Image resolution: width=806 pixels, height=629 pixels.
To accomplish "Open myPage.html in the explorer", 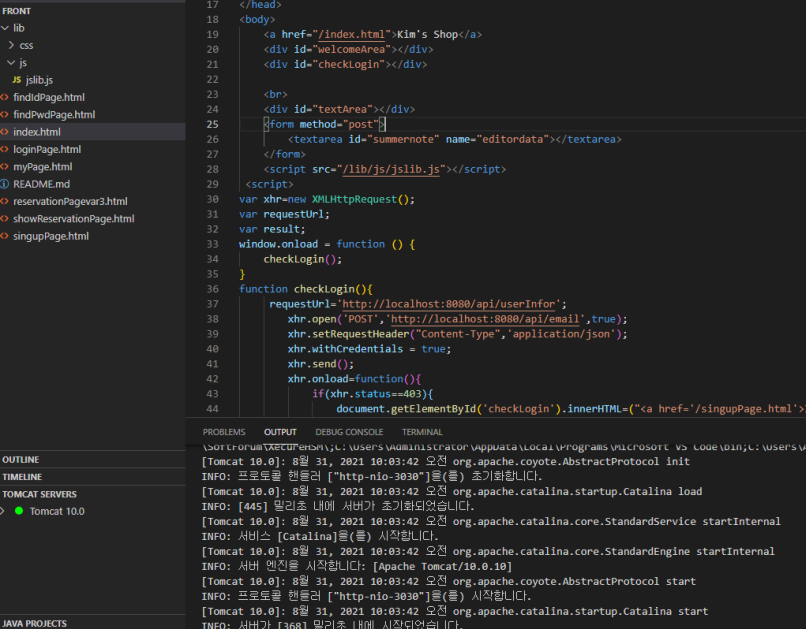I will pyautogui.click(x=43, y=167).
